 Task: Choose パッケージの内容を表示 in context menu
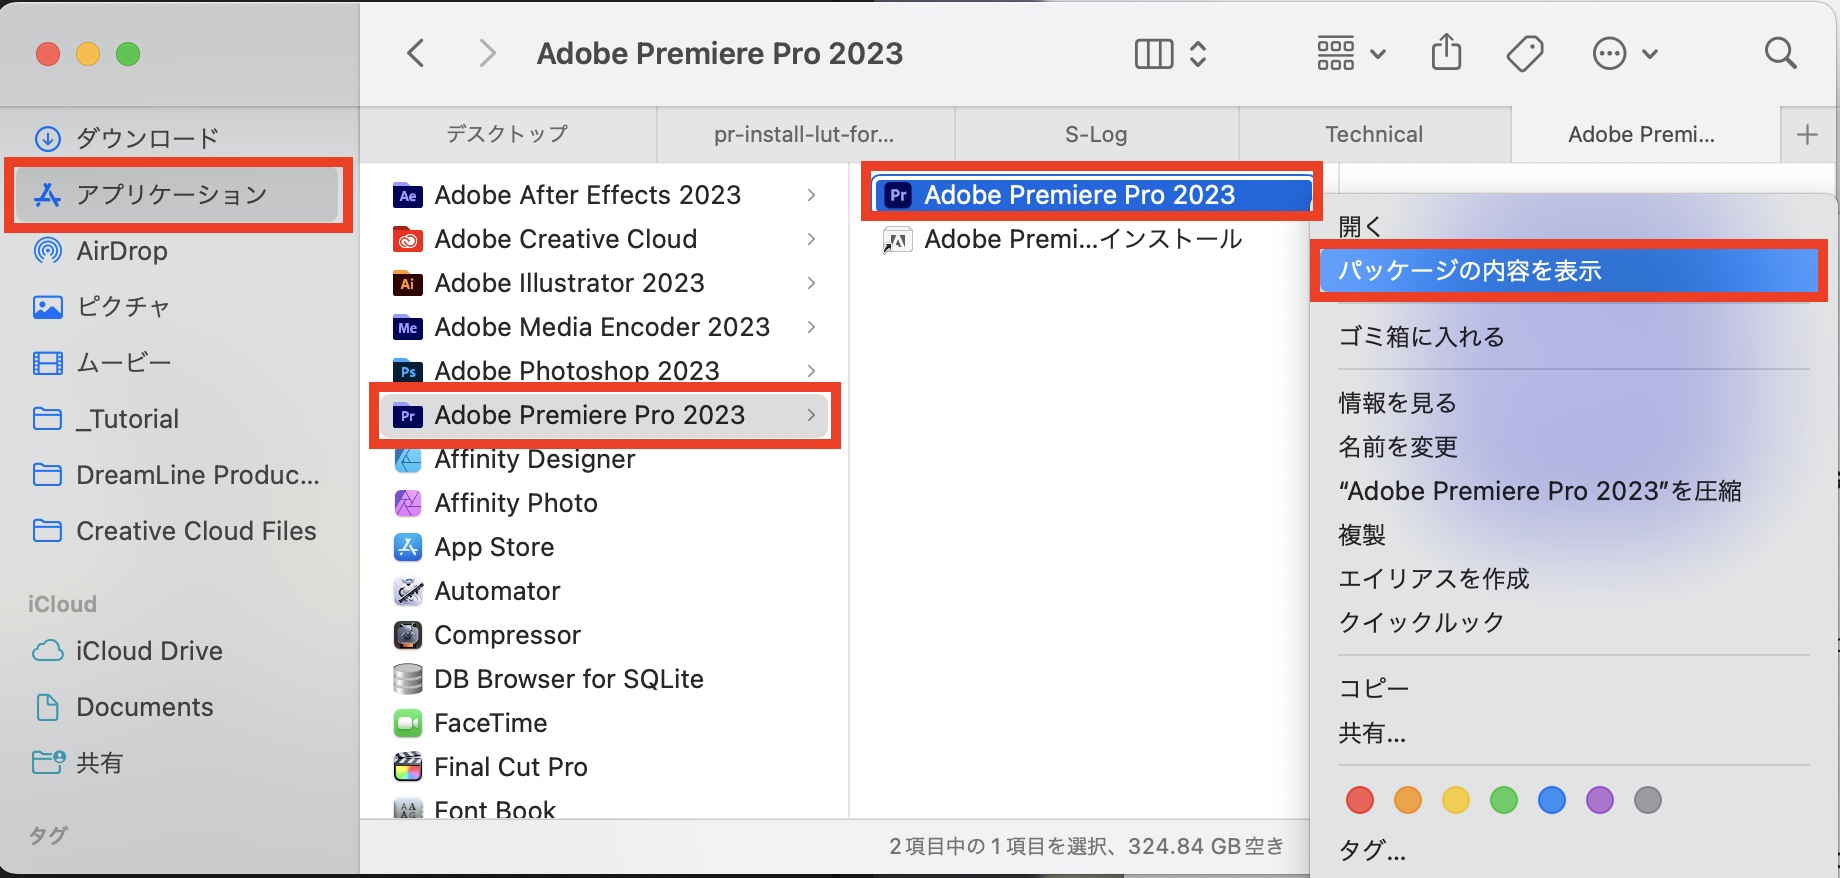(x=1568, y=271)
